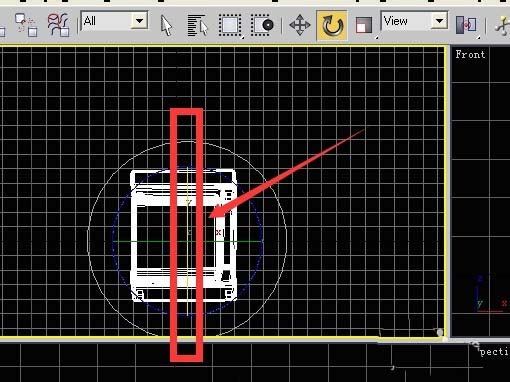Click the Unlink Selection toolbar icon
510x382 pixels.
tap(26, 25)
